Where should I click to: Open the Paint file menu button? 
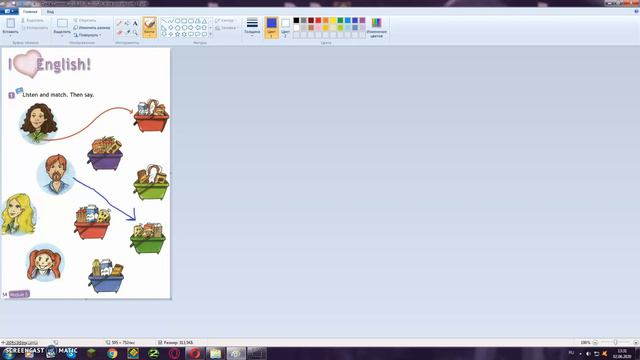pos(9,11)
